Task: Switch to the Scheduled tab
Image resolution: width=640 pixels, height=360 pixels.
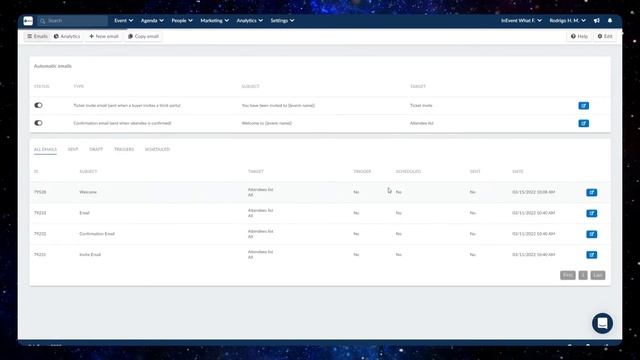Action: (x=157, y=149)
